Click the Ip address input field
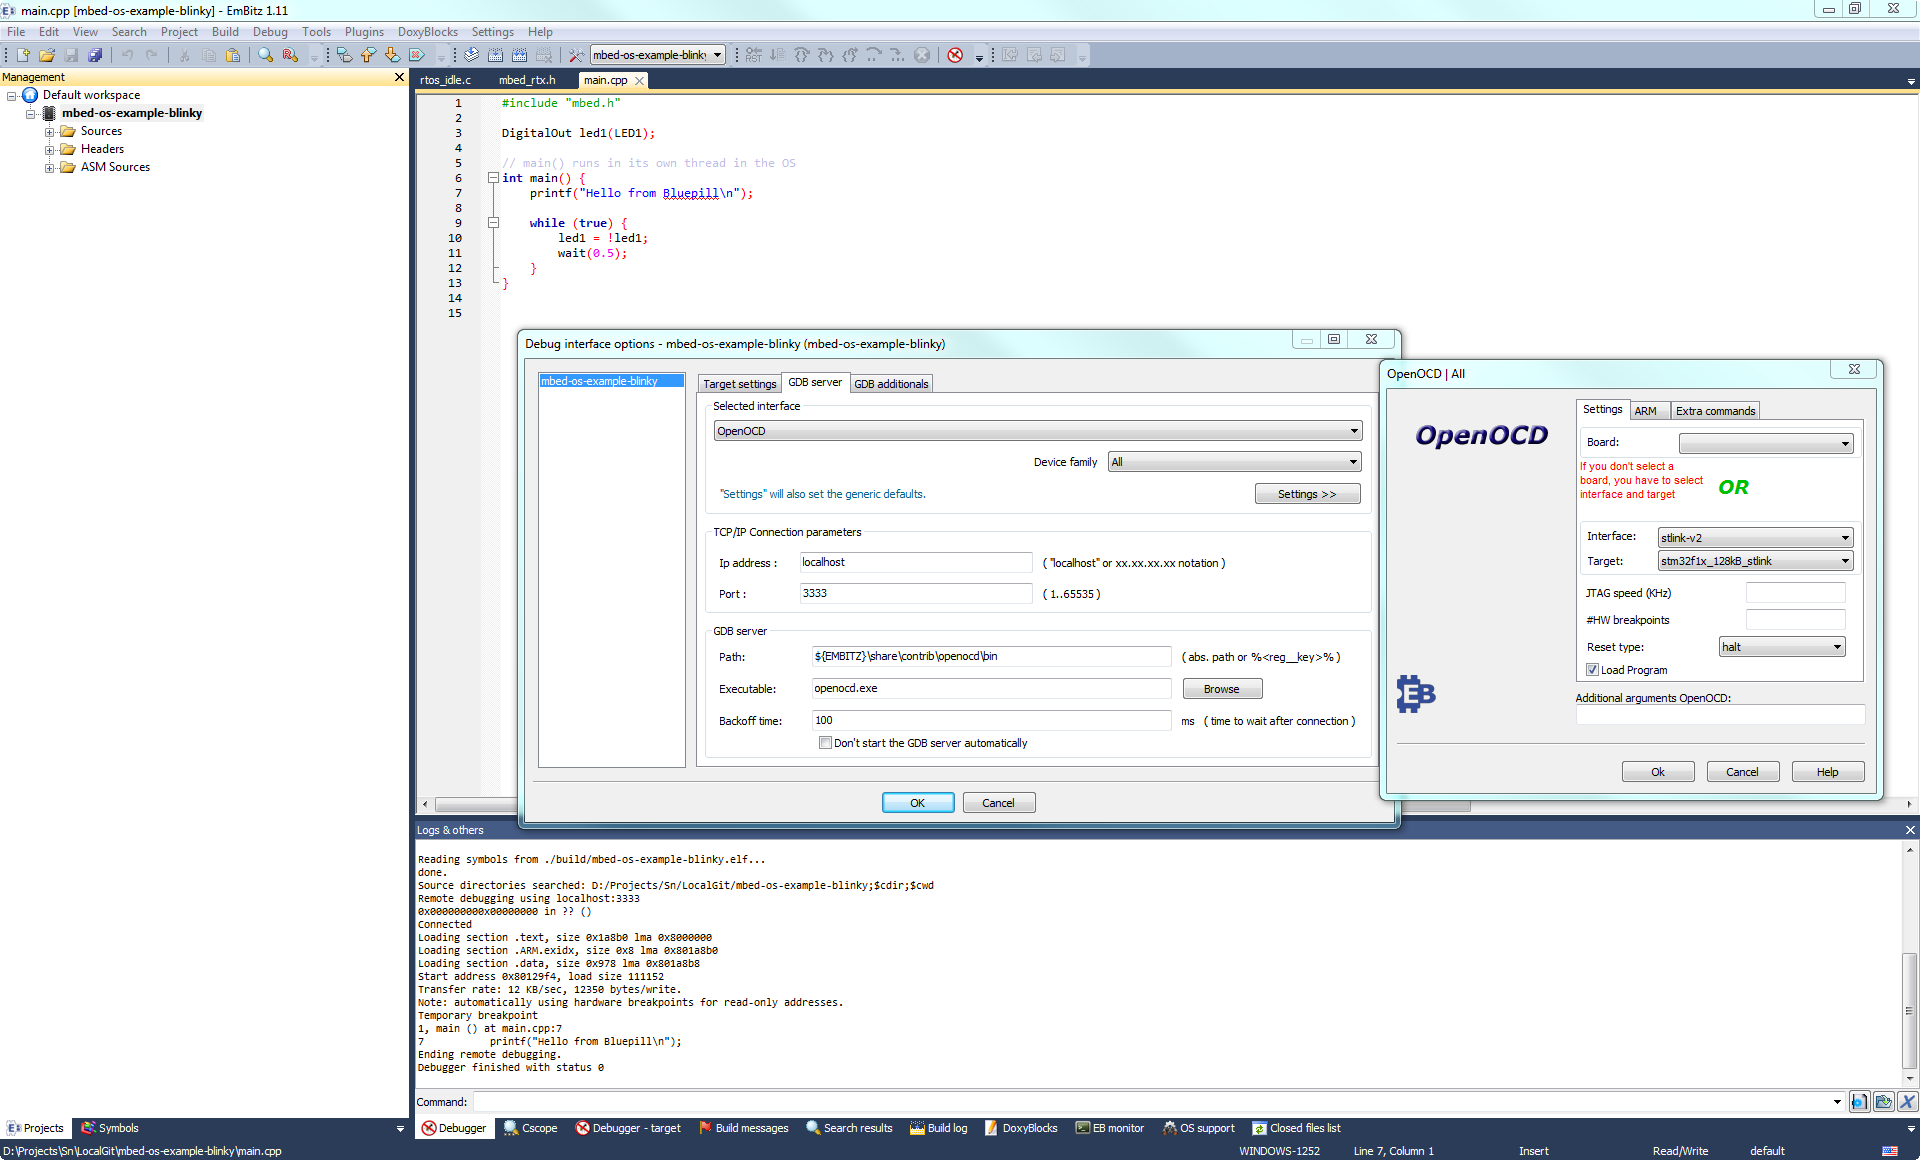 coord(915,563)
